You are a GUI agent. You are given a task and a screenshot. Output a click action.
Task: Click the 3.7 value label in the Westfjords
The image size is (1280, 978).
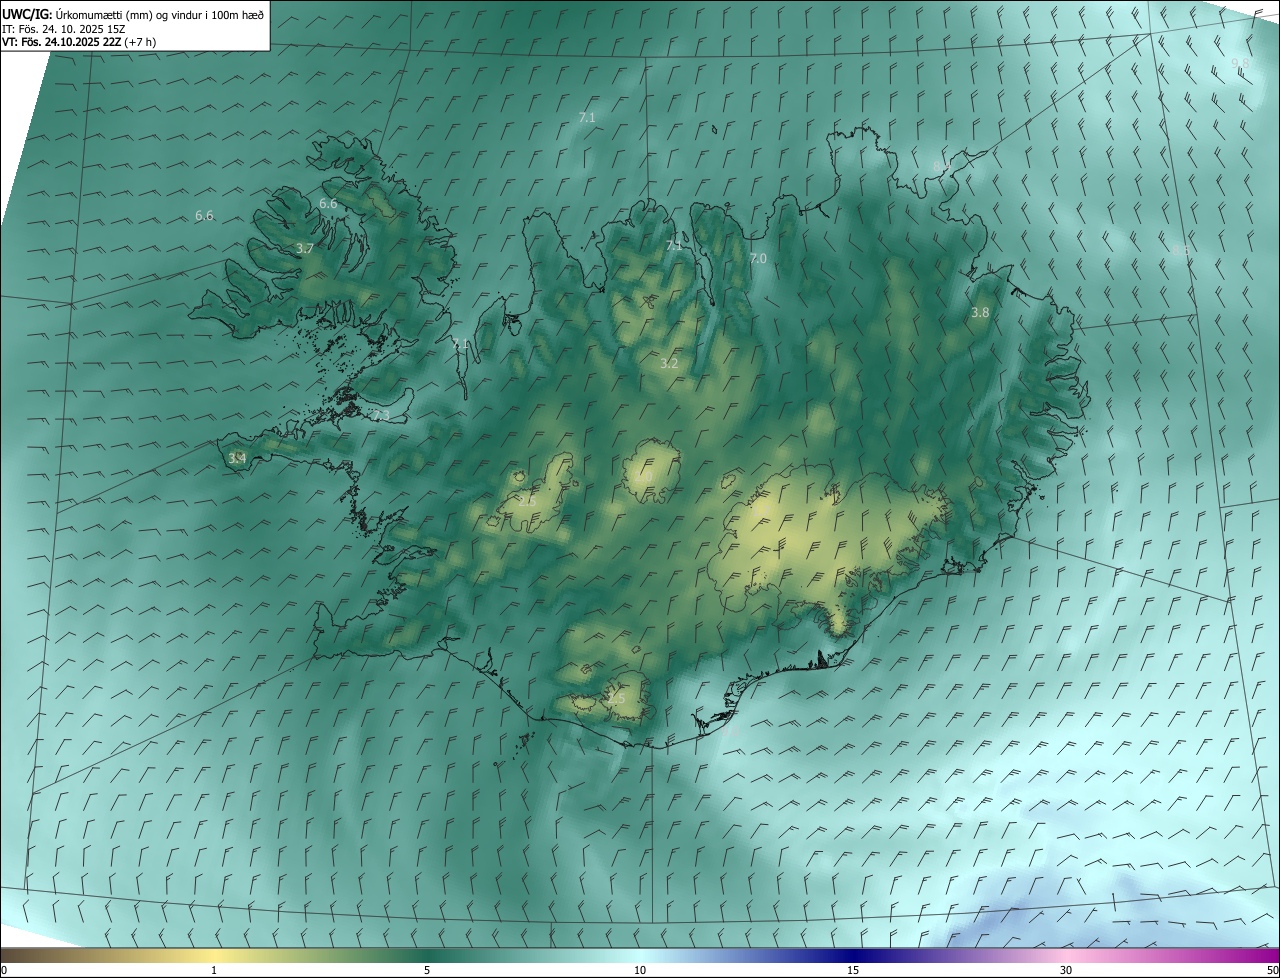click(305, 248)
